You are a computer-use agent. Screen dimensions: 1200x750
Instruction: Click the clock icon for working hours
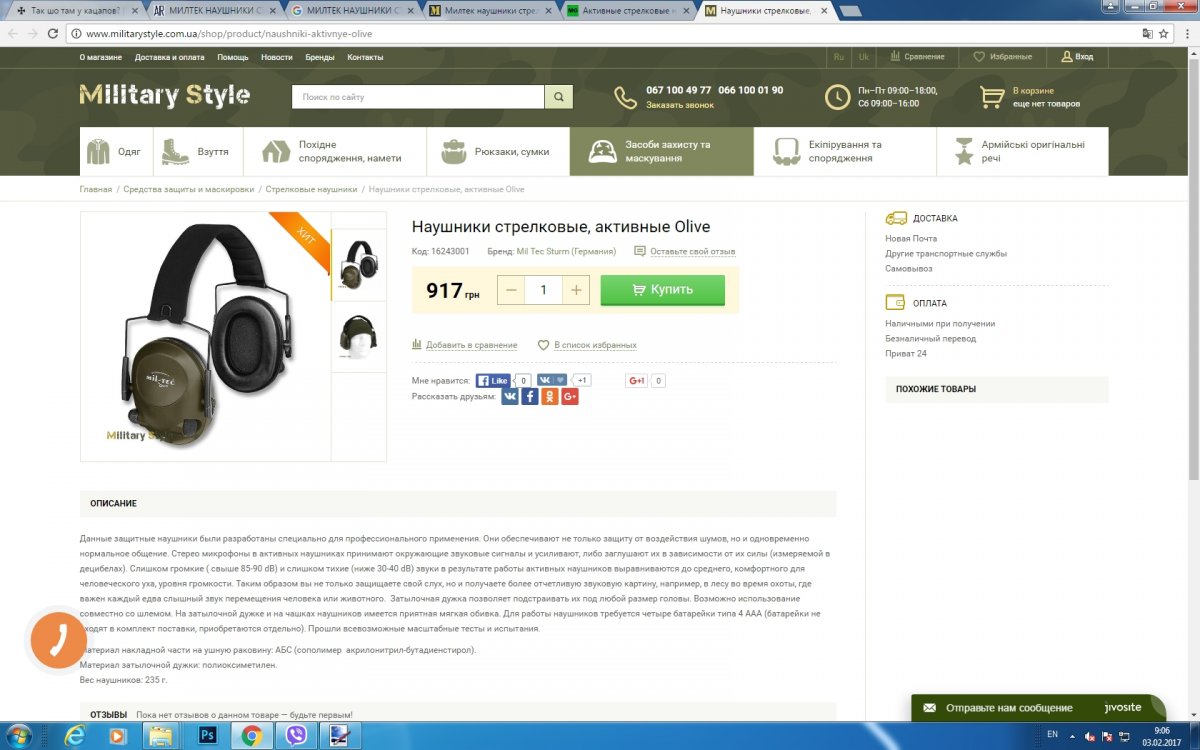837,97
